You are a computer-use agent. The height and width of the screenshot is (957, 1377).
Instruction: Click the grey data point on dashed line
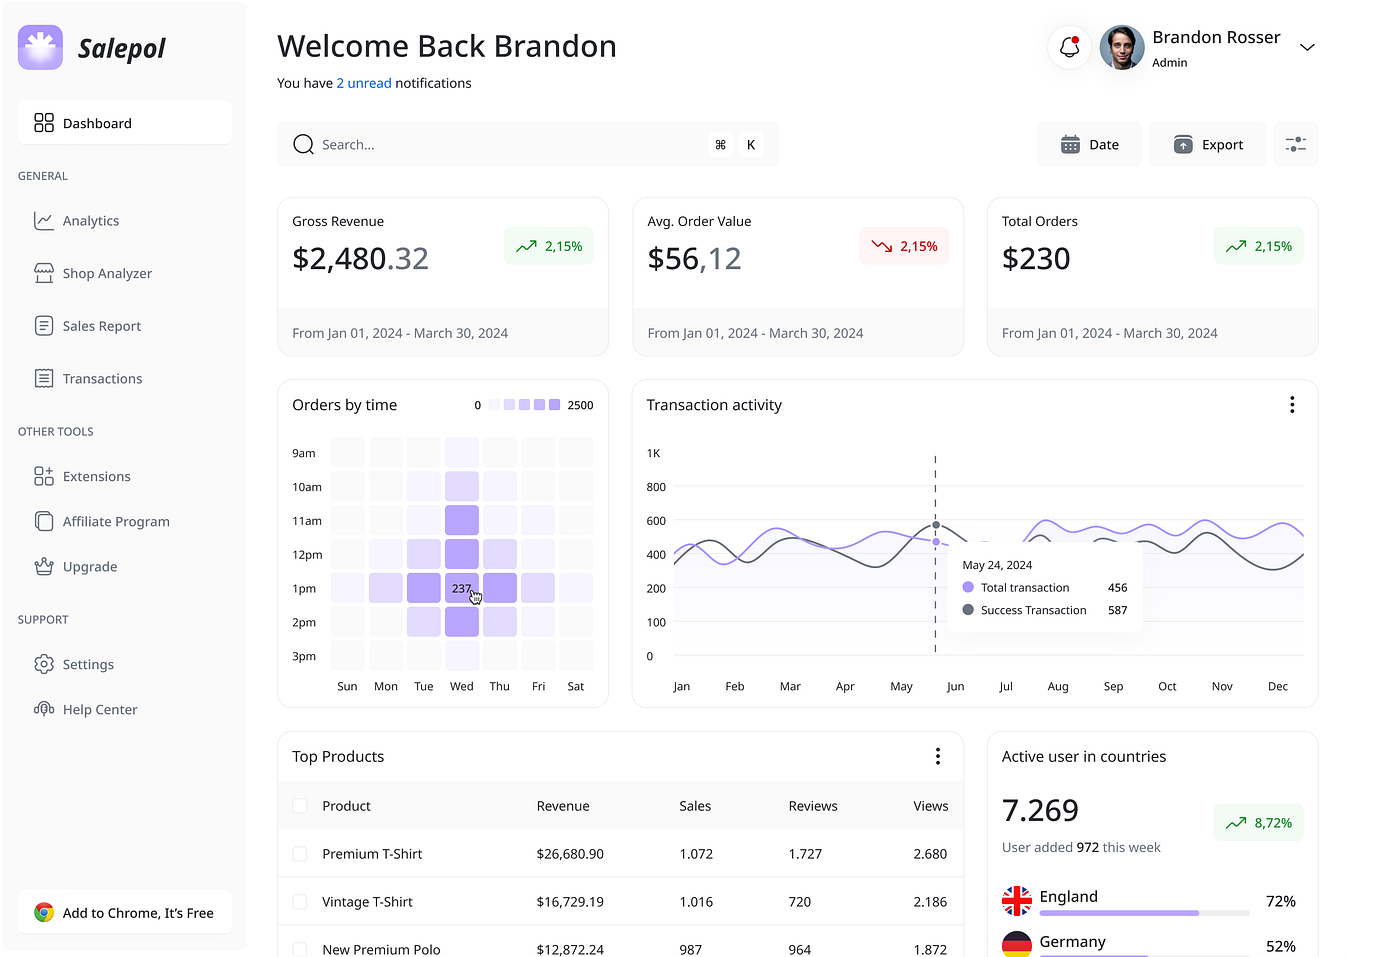point(936,525)
